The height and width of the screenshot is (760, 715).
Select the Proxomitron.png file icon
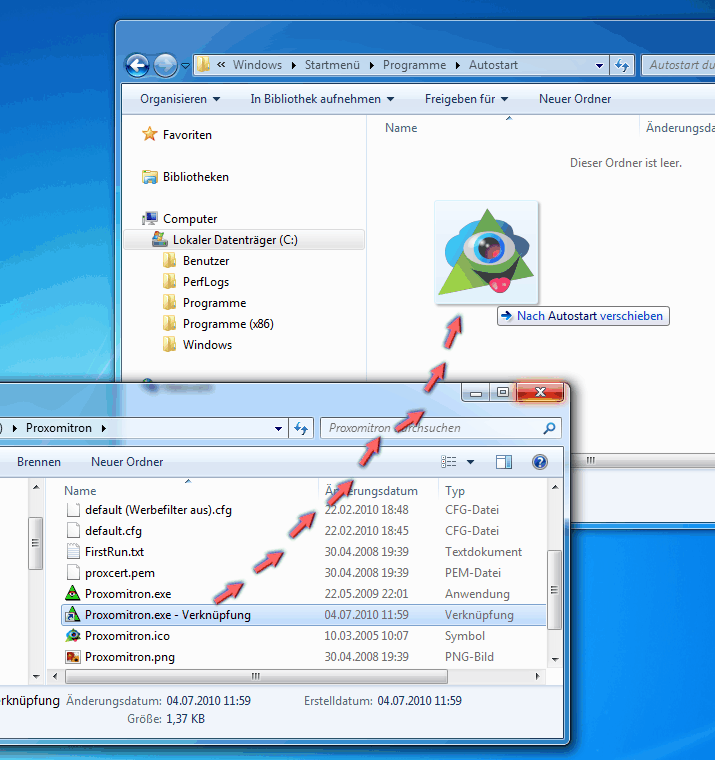coord(72,657)
